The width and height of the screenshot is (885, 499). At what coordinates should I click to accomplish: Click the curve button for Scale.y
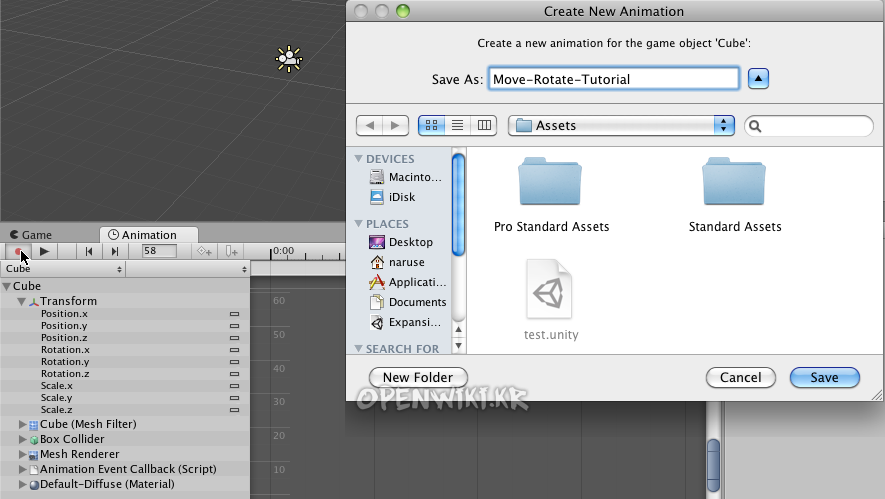[234, 398]
